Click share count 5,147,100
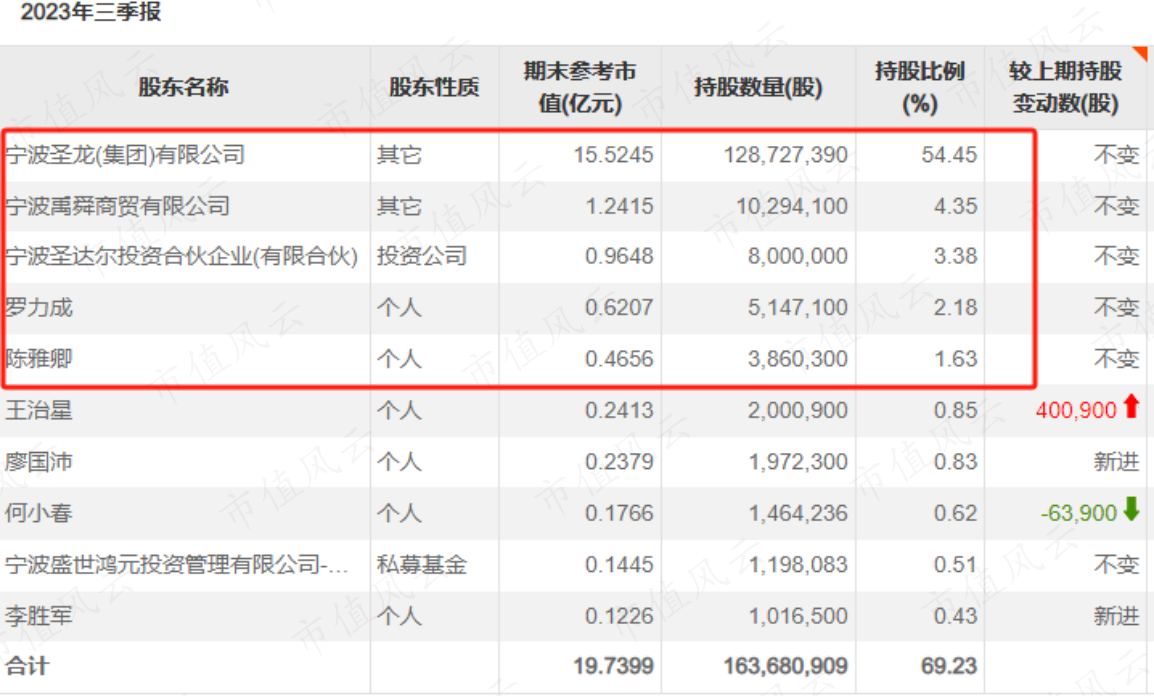The image size is (1154, 696). (x=798, y=307)
